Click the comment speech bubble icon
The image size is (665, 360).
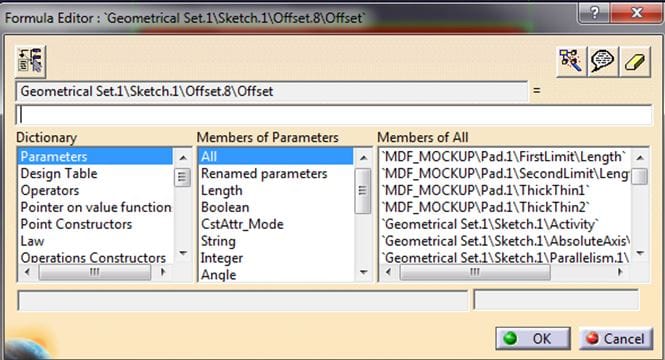[602, 61]
